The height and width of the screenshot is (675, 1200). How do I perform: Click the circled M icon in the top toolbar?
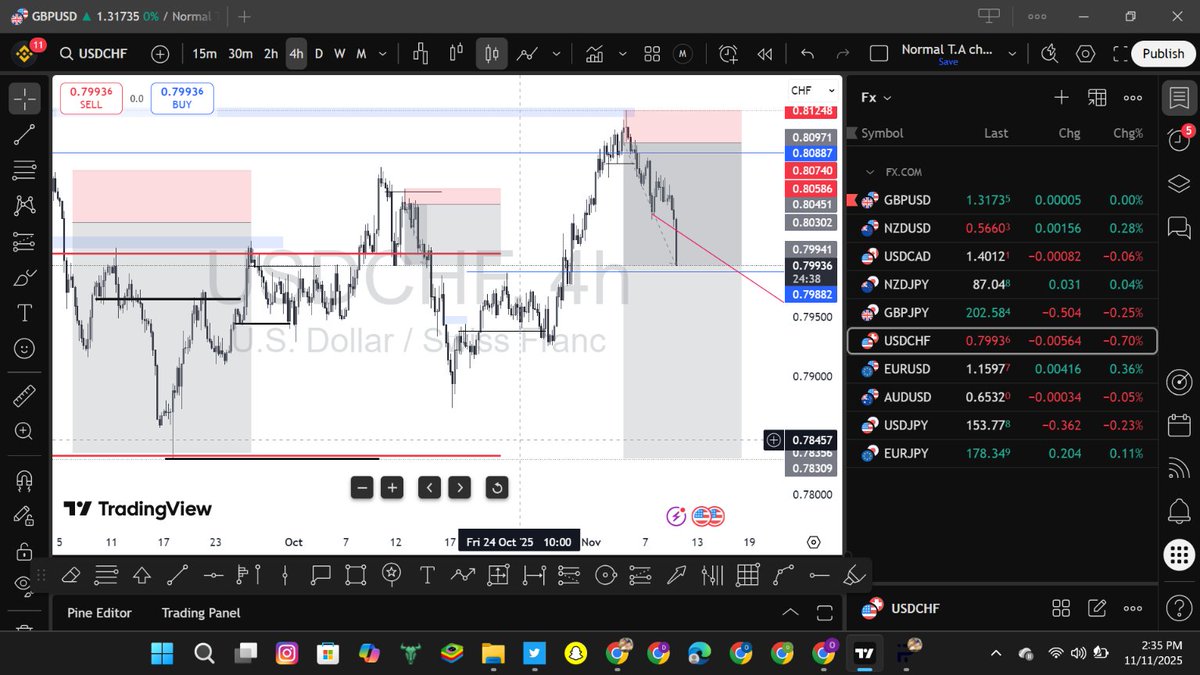[x=683, y=54]
